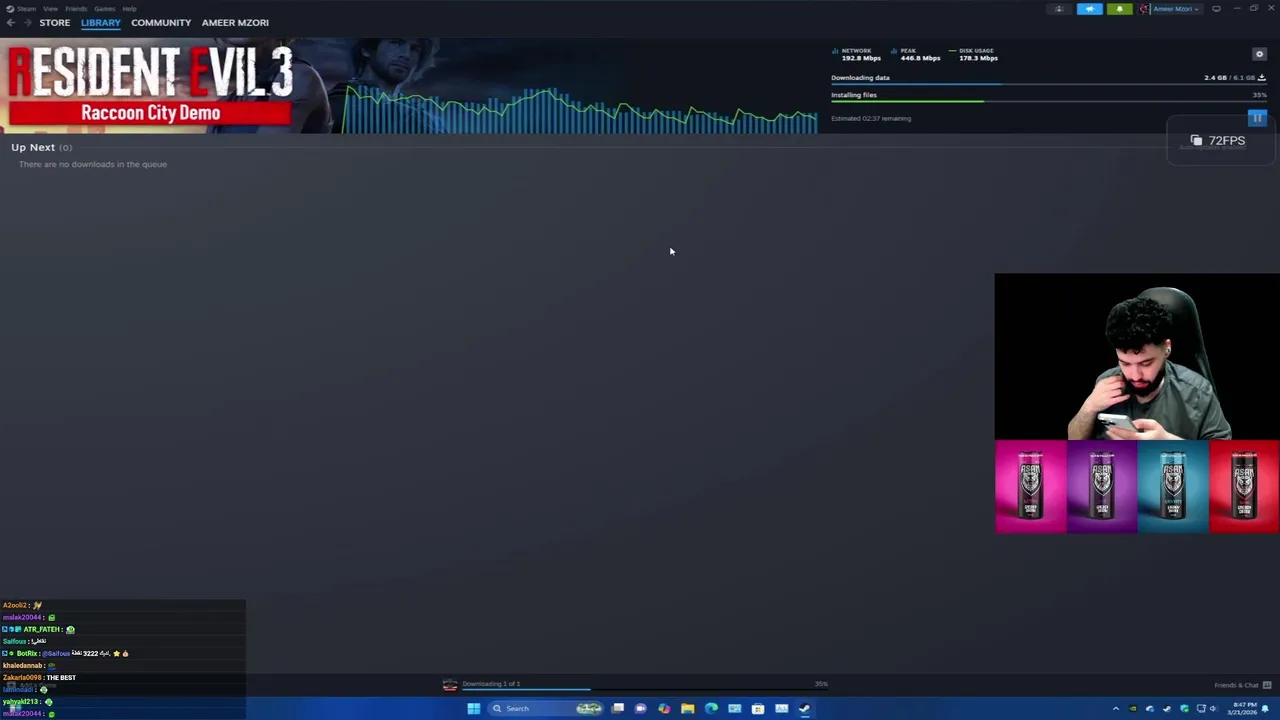Image resolution: width=1280 pixels, height=720 pixels.
Task: Click the friends icon button in the top bar
Action: click(1059, 9)
